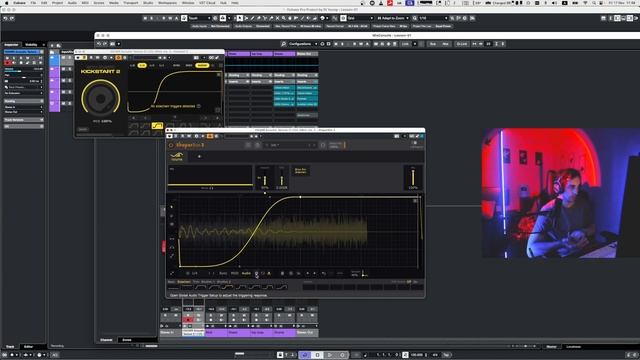Click the Play button in the transport bar
Viewport: 640px width, 360px height.
pyautogui.click(x=330, y=355)
